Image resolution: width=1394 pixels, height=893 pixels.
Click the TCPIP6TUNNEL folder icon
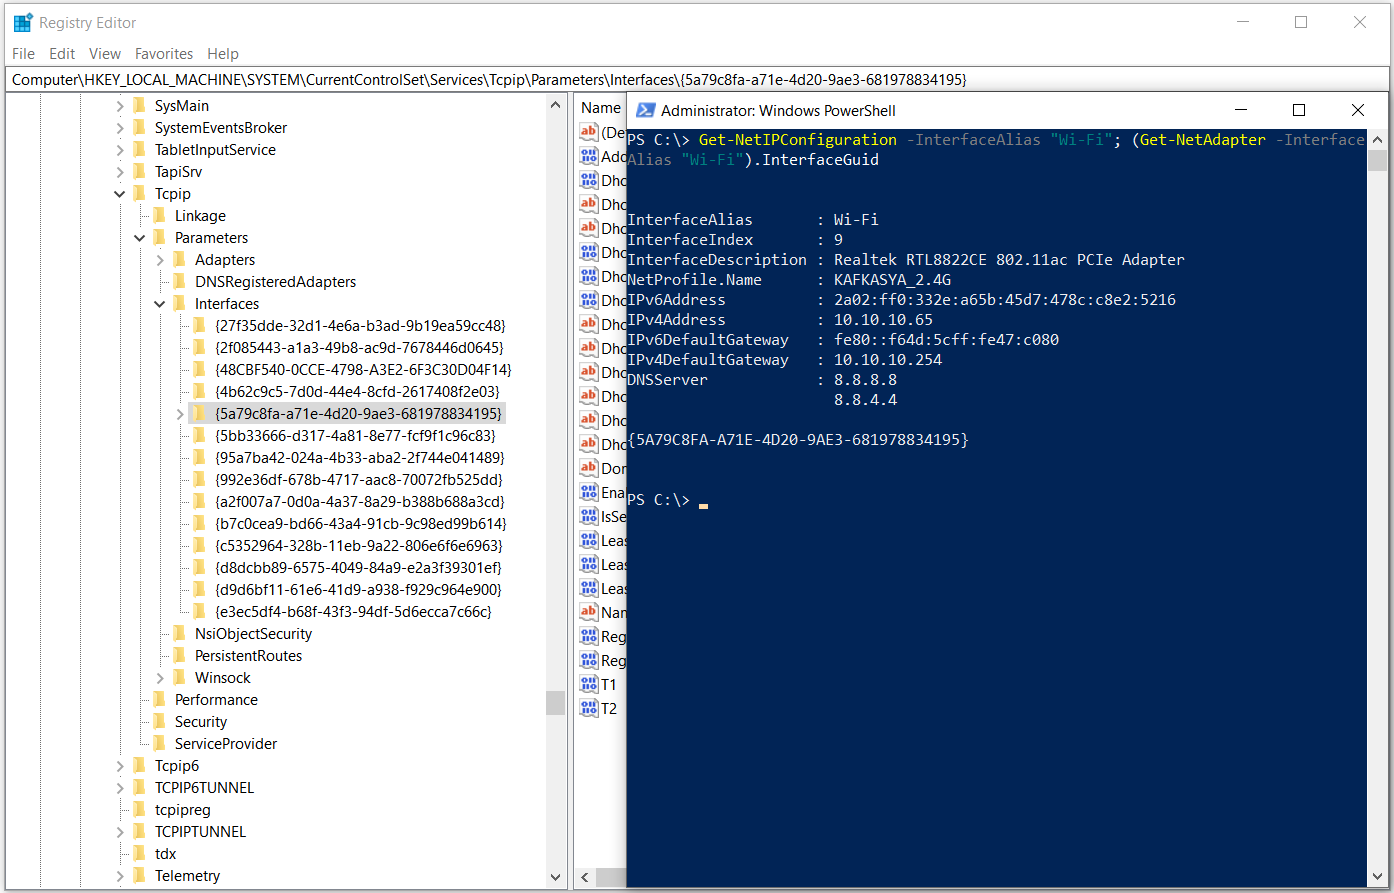[x=139, y=788]
